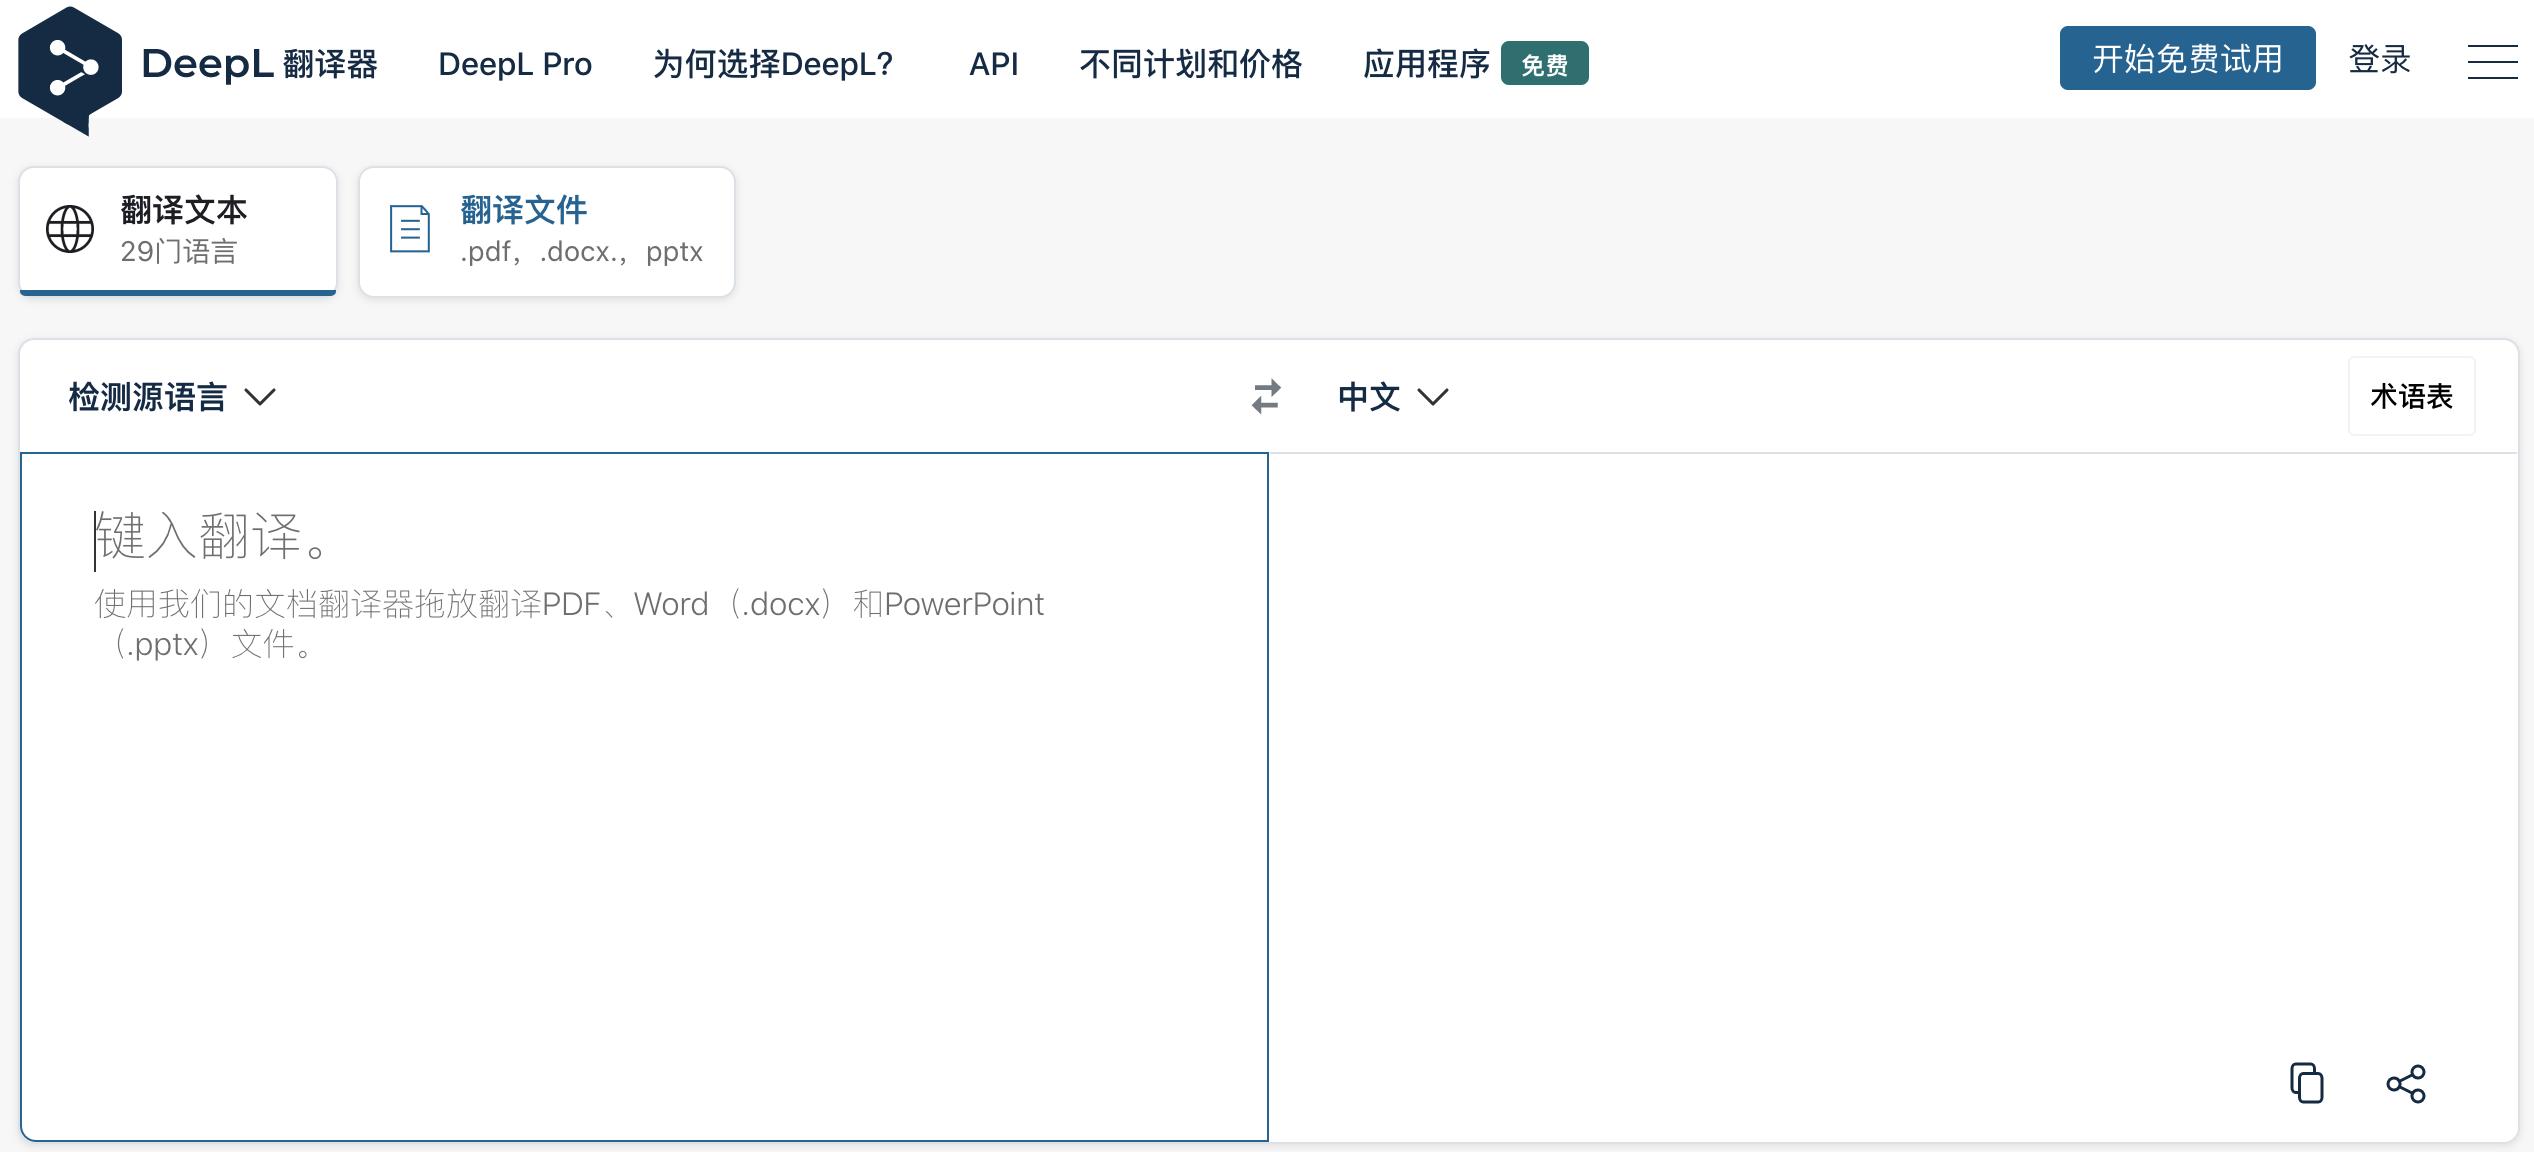The height and width of the screenshot is (1152, 2534).
Task: Click the document icon on 翻译文件 tab
Action: (x=408, y=228)
